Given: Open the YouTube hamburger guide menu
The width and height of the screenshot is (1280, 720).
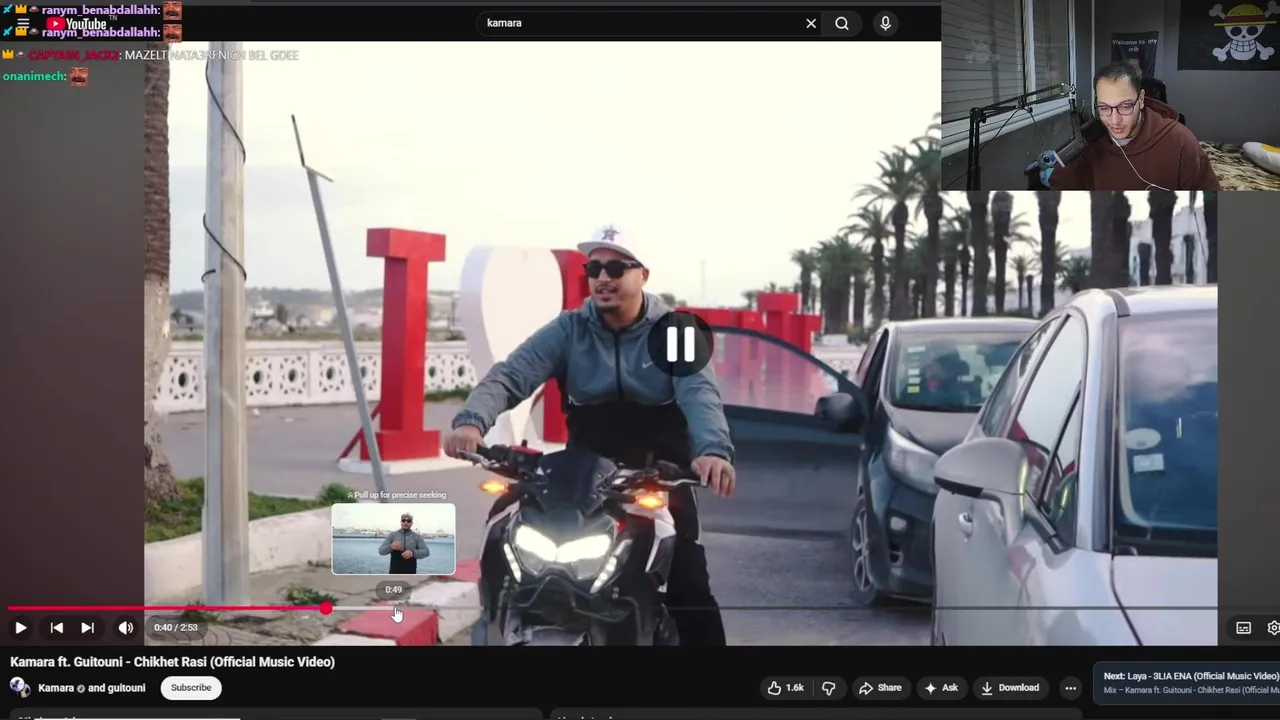Looking at the screenshot, I should coord(22,24).
